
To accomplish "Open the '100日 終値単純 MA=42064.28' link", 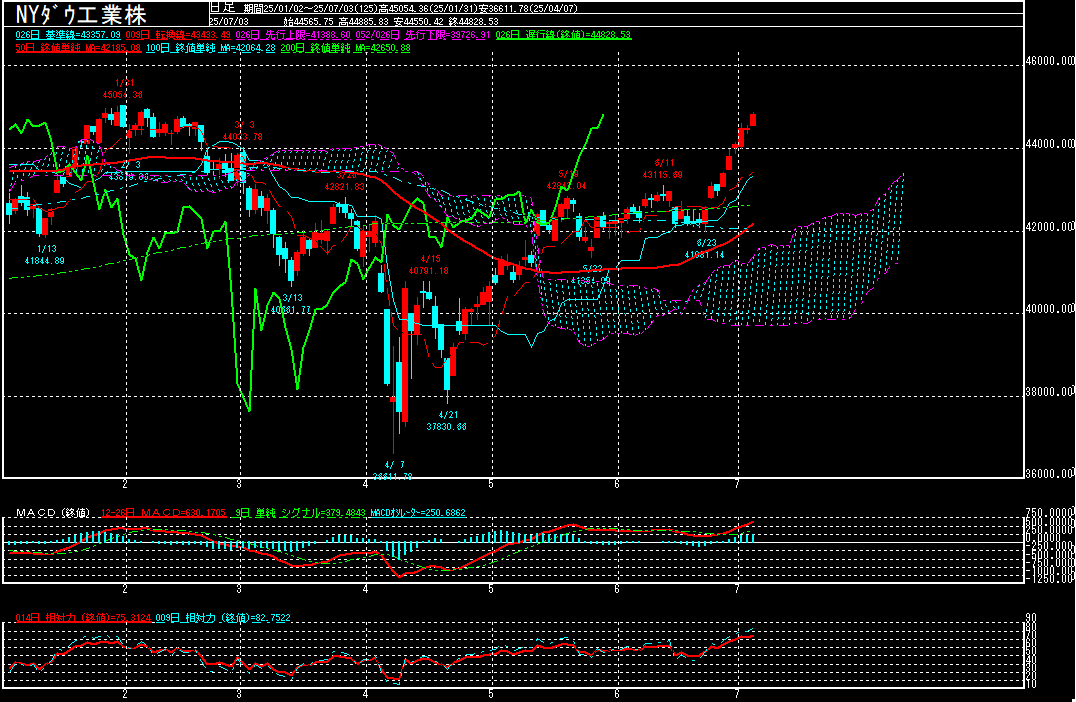I will click(x=211, y=48).
